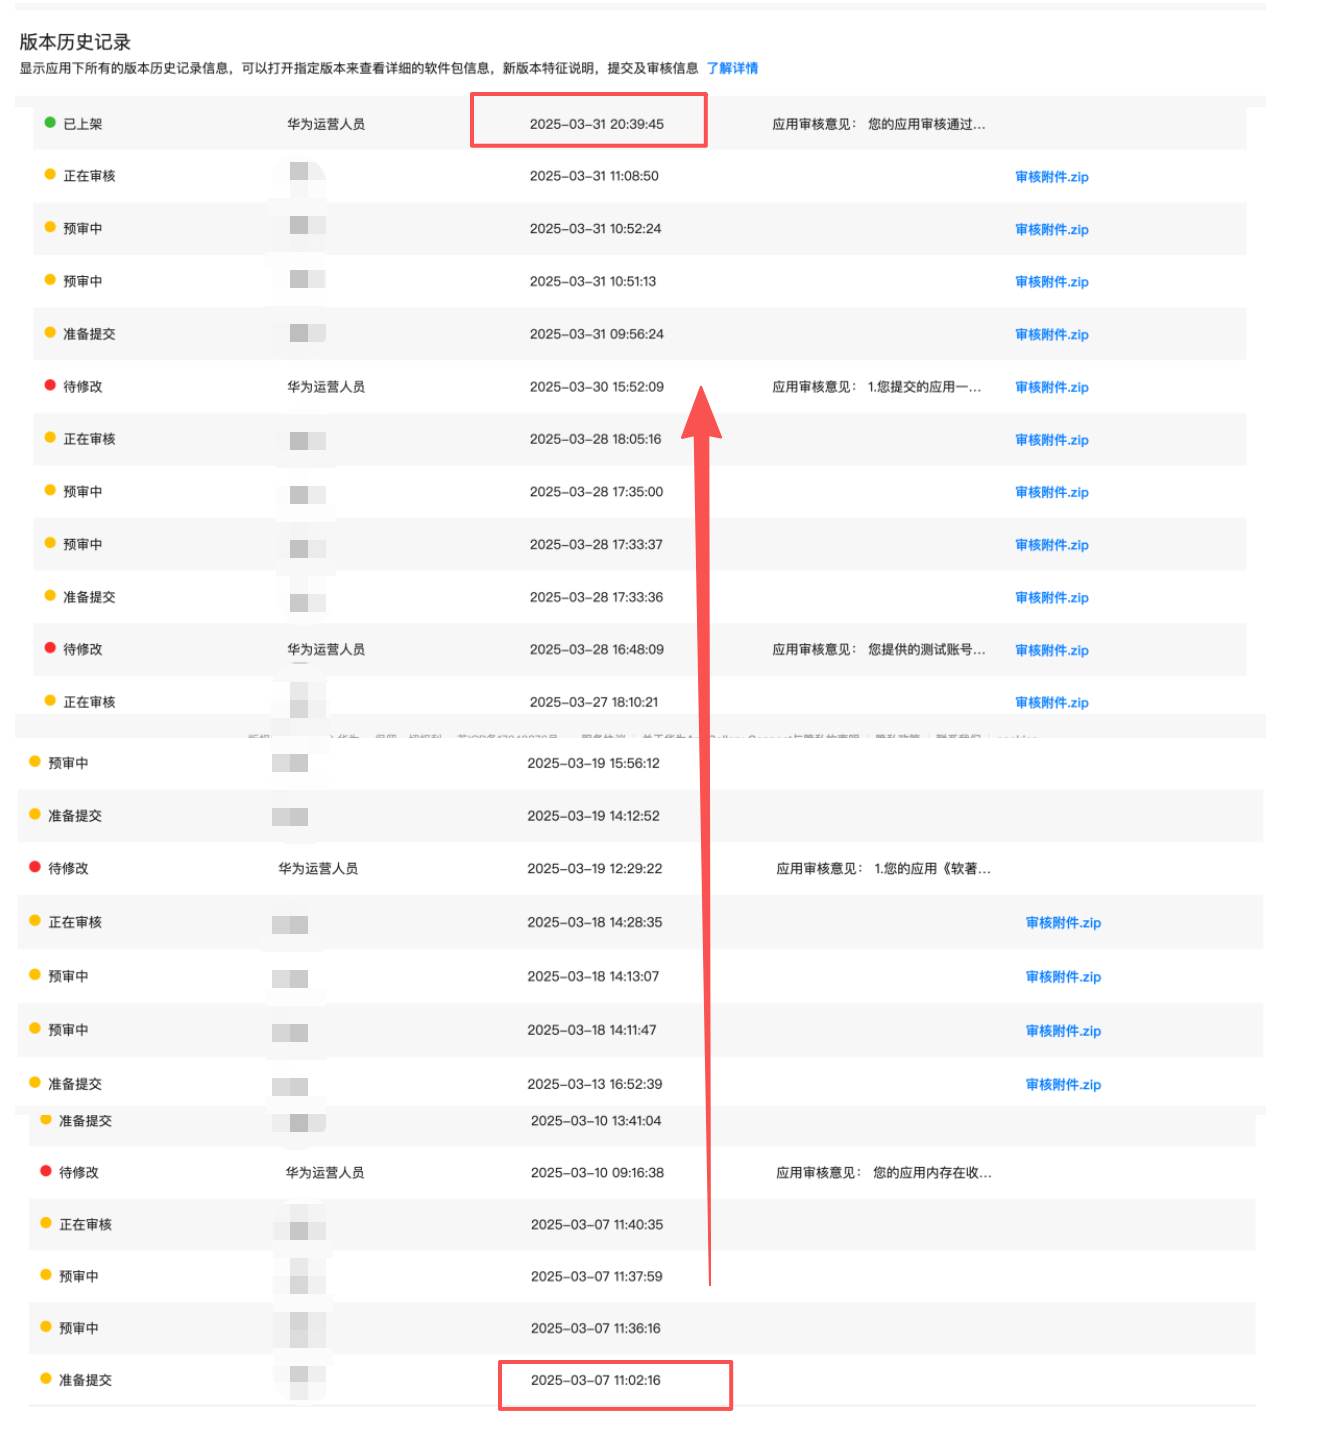Download 审核附件.zip for 2025-03-31 11:08:50 entry
This screenshot has width=1342, height=1456.
tap(1051, 177)
